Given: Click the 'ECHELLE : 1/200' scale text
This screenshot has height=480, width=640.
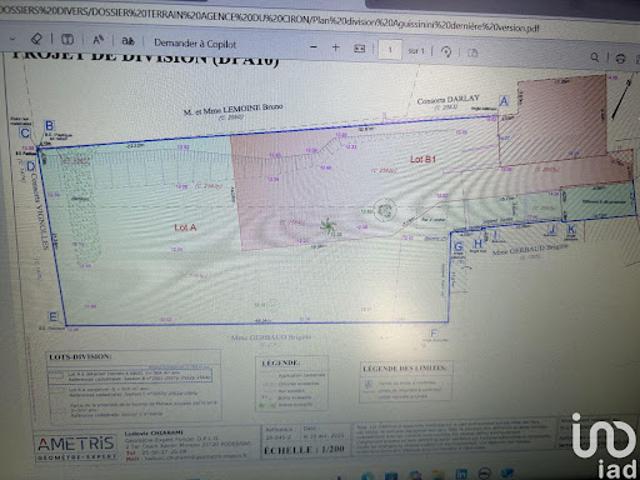Looking at the screenshot, I should click(x=304, y=450).
